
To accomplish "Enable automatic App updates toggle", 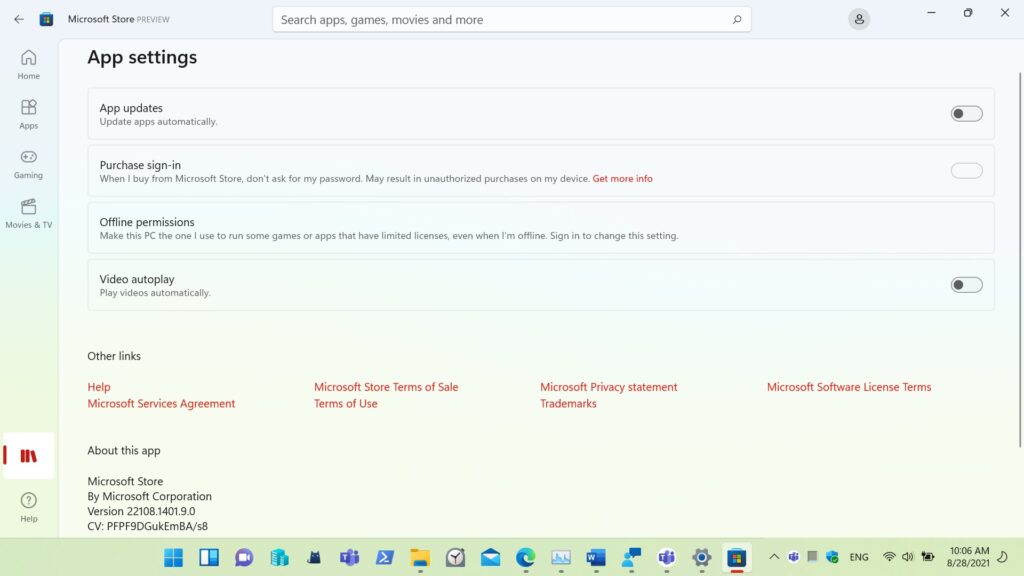I will [966, 114].
